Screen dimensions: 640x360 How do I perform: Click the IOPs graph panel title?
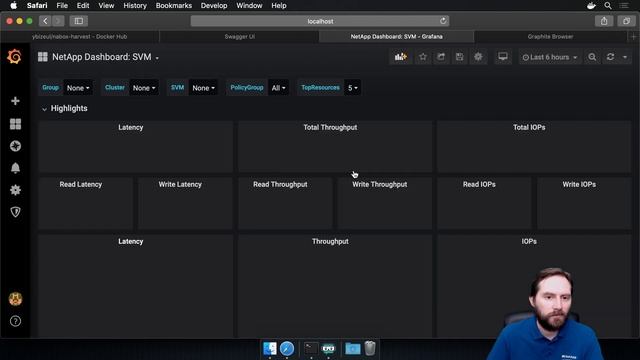(x=529, y=242)
